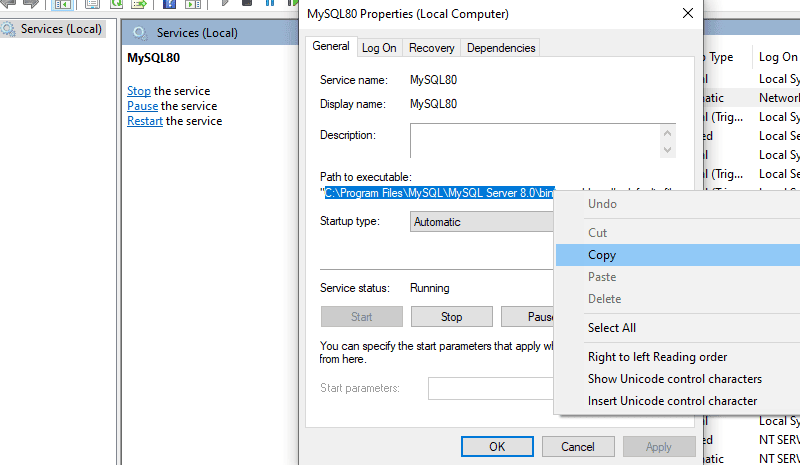
Task: Click inside the Description text box
Action: point(535,141)
